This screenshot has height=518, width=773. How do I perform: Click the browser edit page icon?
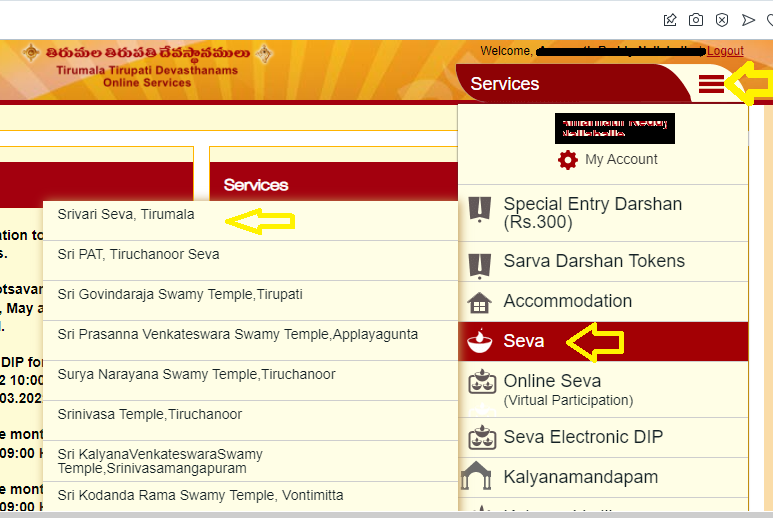pos(670,20)
